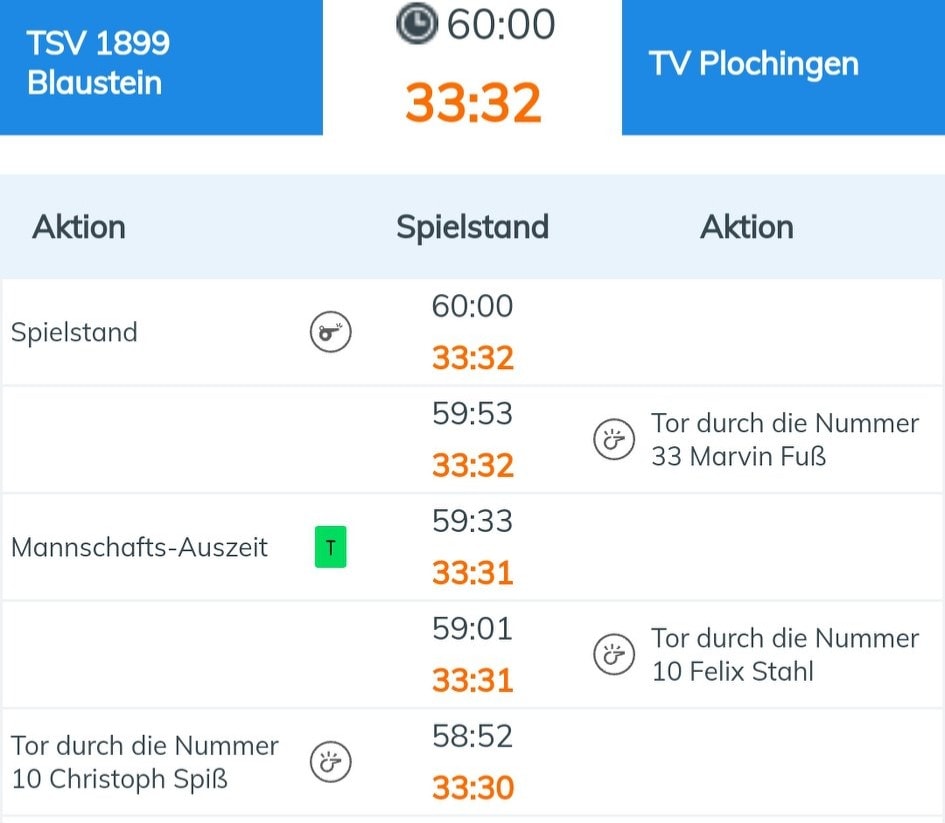Click the 58:52 timestamp with score 33:30
Image resolution: width=945 pixels, height=823 pixels.
point(472,737)
